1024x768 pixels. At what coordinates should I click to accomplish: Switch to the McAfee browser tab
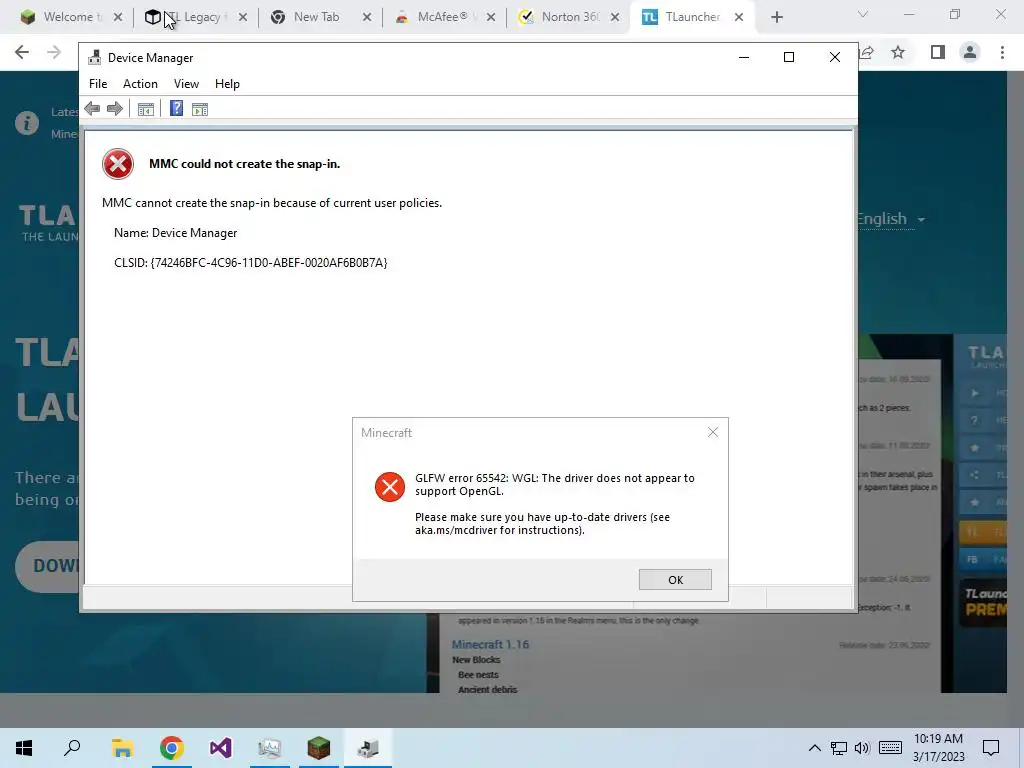441,17
